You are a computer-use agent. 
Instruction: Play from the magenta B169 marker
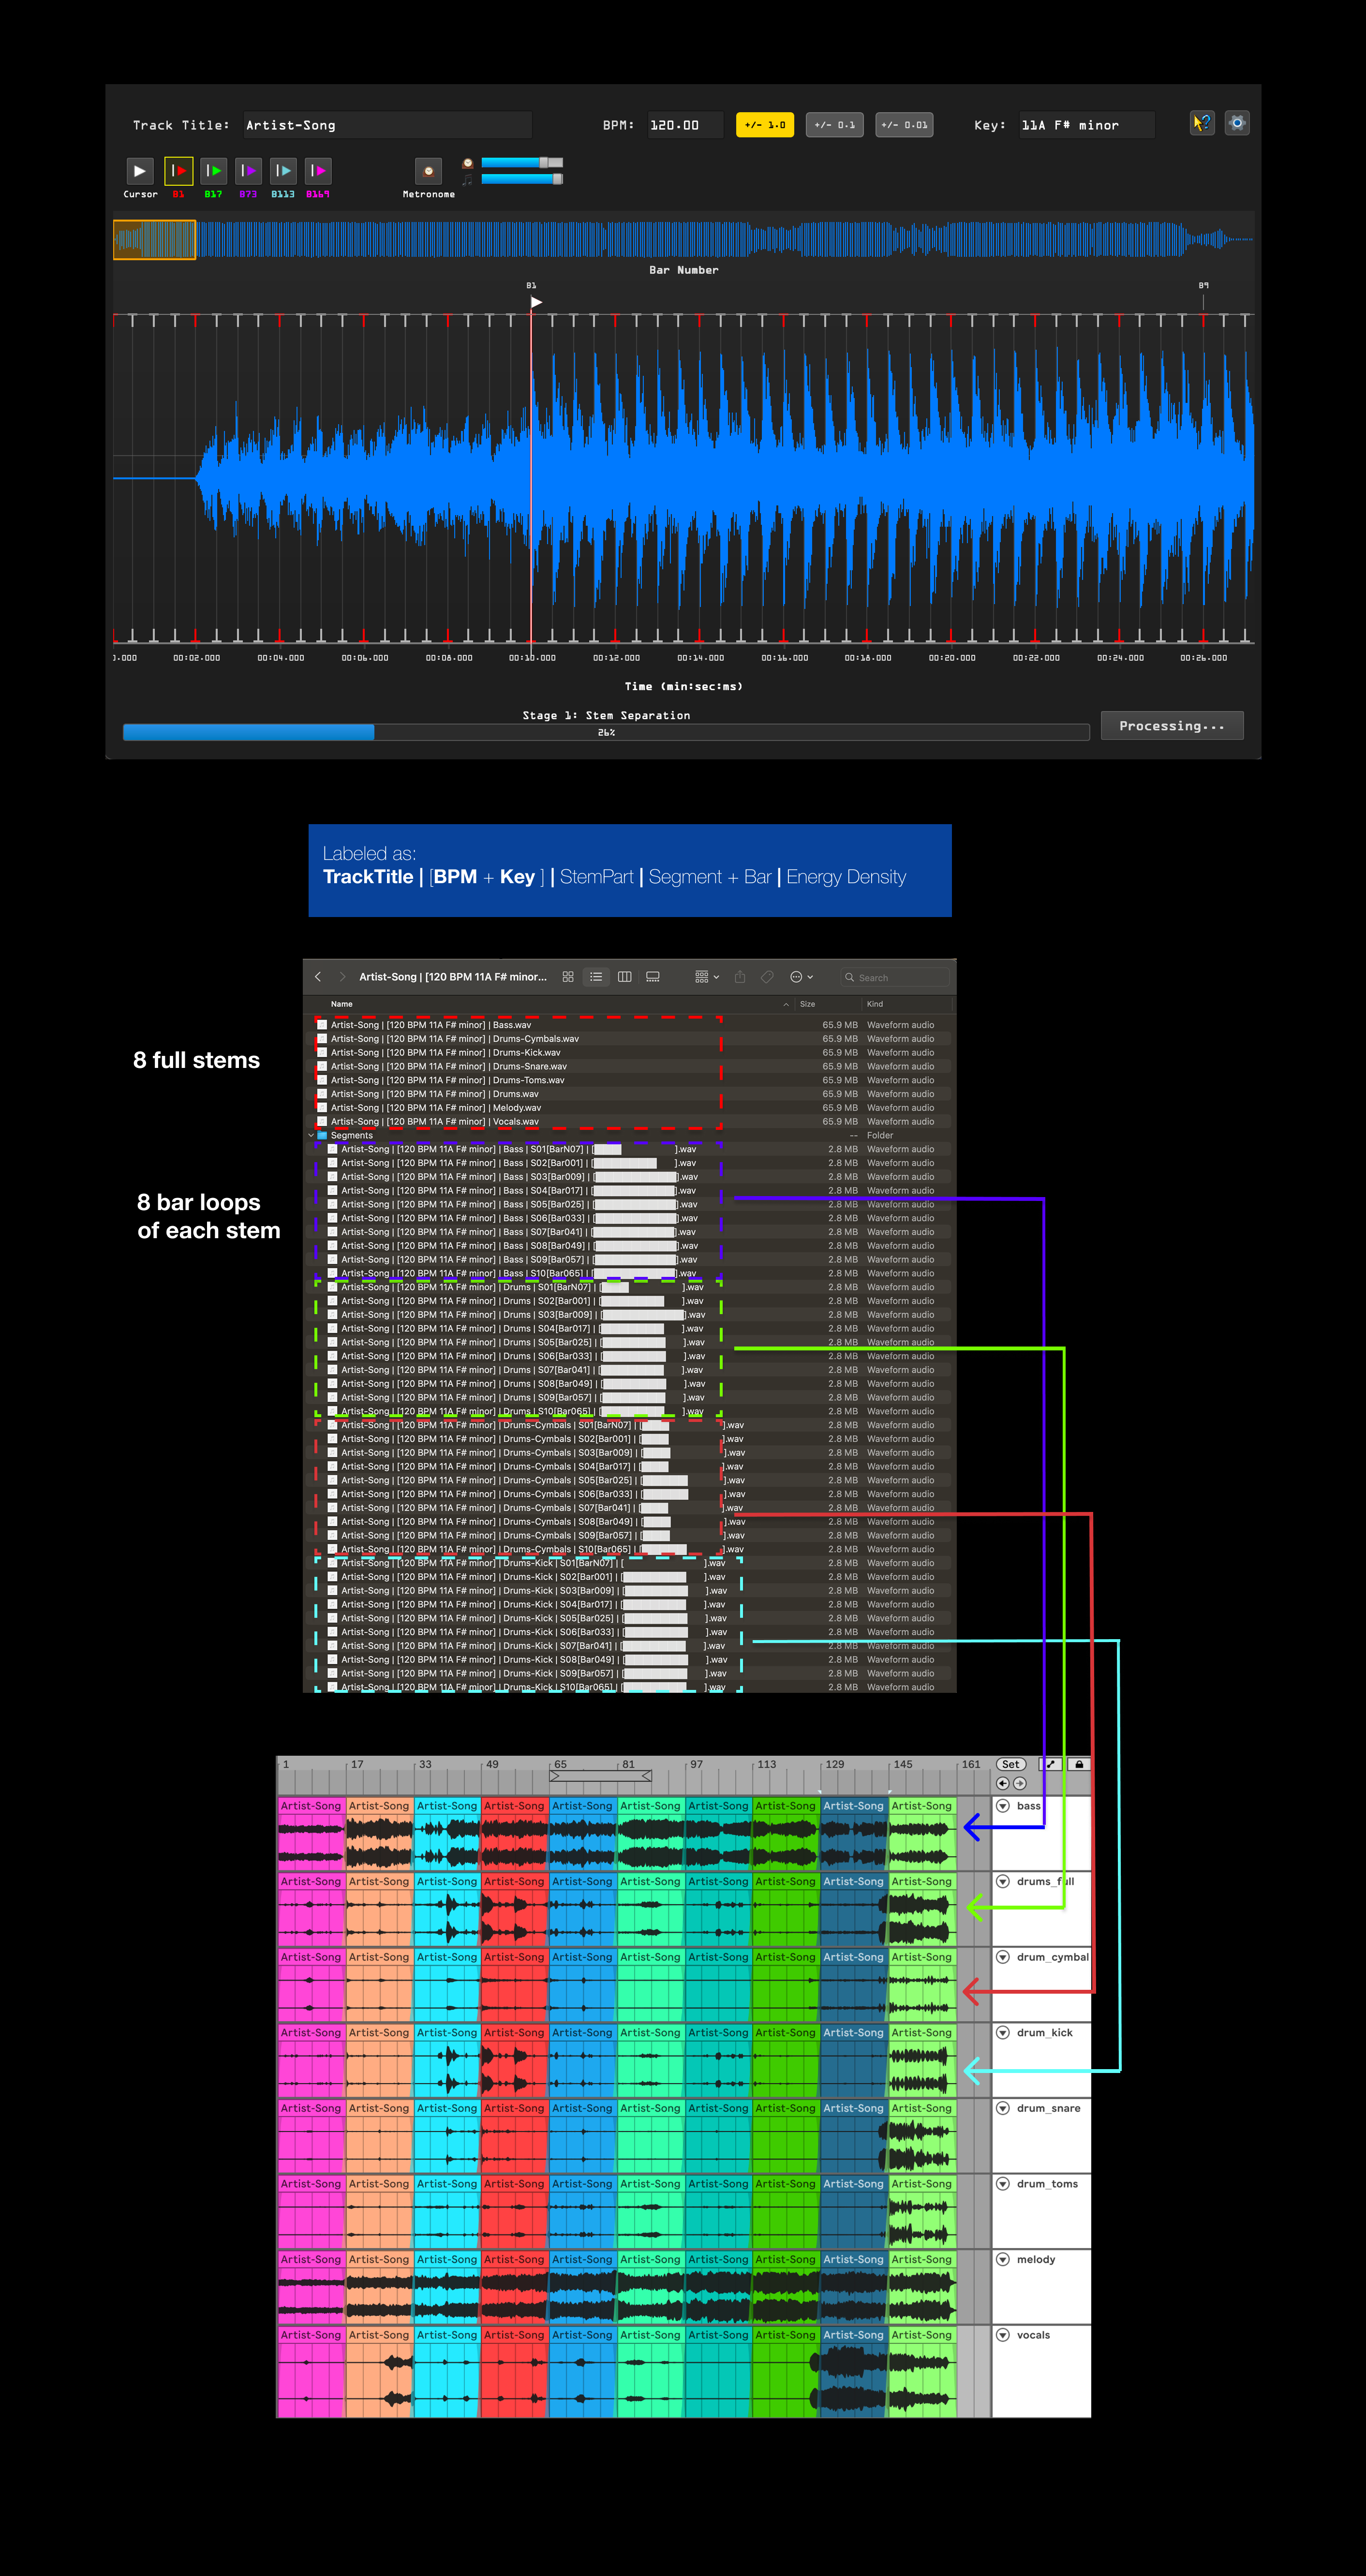pos(318,171)
